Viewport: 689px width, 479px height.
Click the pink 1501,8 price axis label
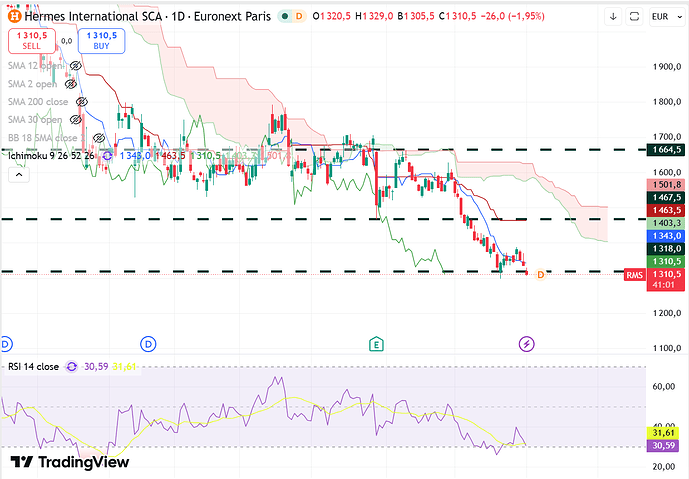pos(666,185)
